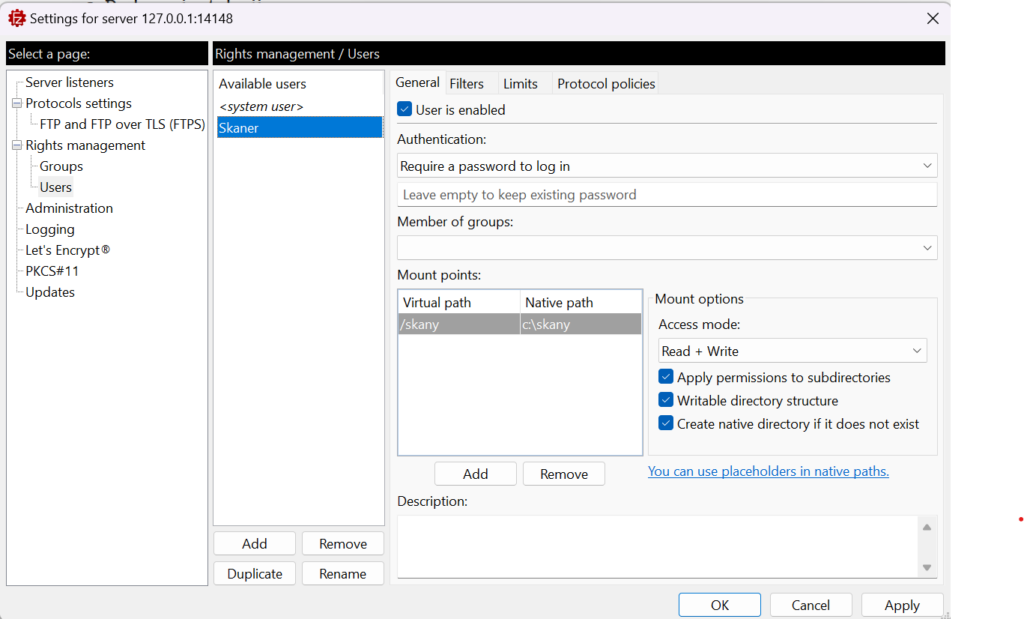Select Logging in the page tree
Viewport: 1024px width, 619px height.
pyautogui.click(x=50, y=229)
